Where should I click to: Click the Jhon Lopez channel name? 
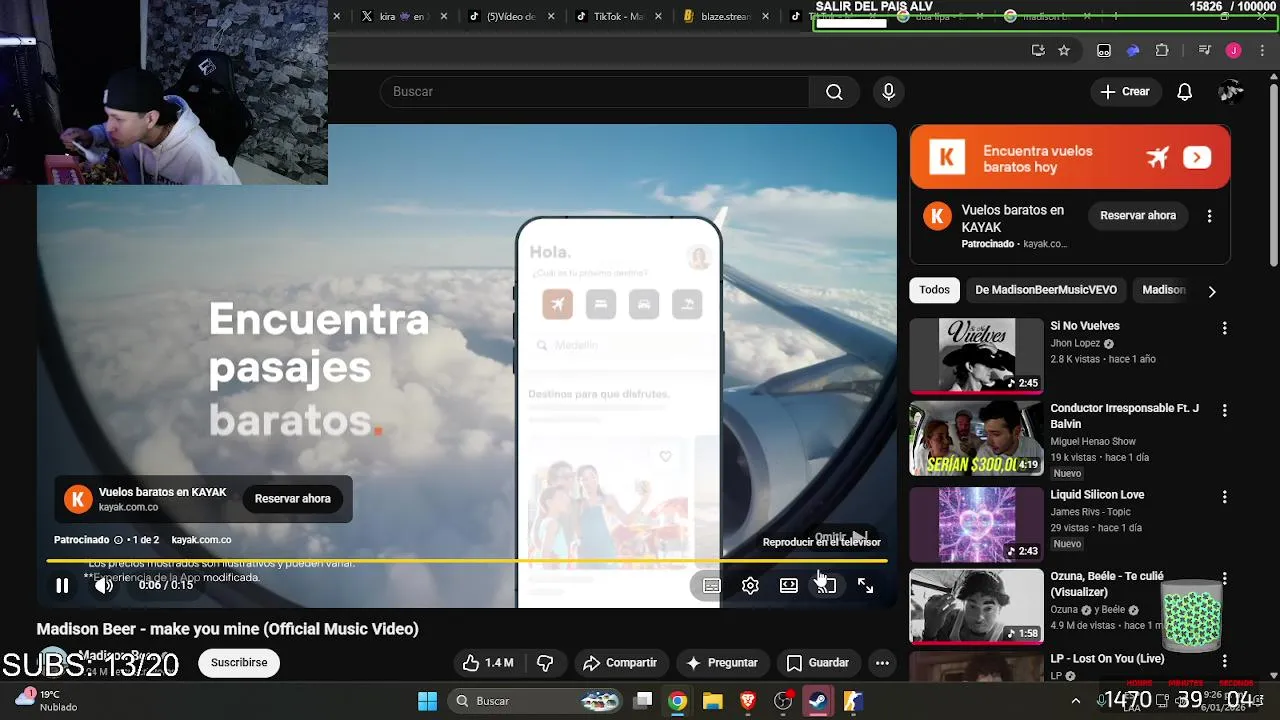tap(1075, 343)
